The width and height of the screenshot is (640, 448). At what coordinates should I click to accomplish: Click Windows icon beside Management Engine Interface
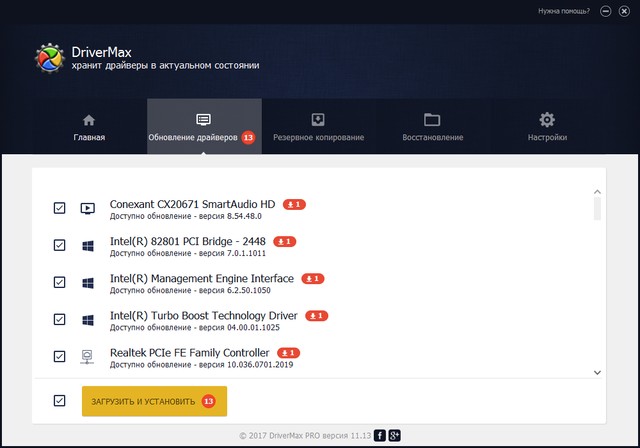(88, 283)
